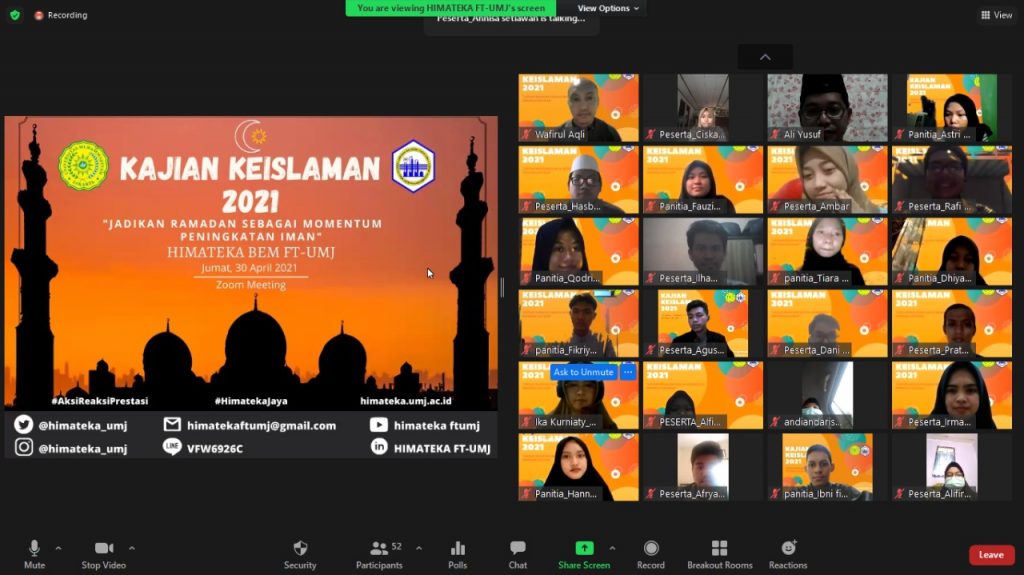Select Peserta_Agus video thumbnail
This screenshot has height=575, width=1024.
tap(703, 323)
